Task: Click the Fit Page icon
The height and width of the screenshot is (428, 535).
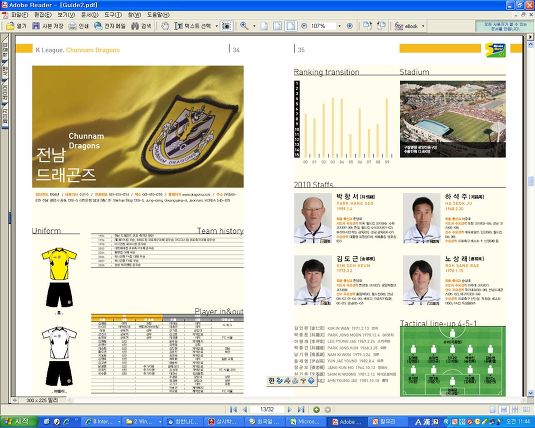Action: [x=278, y=26]
